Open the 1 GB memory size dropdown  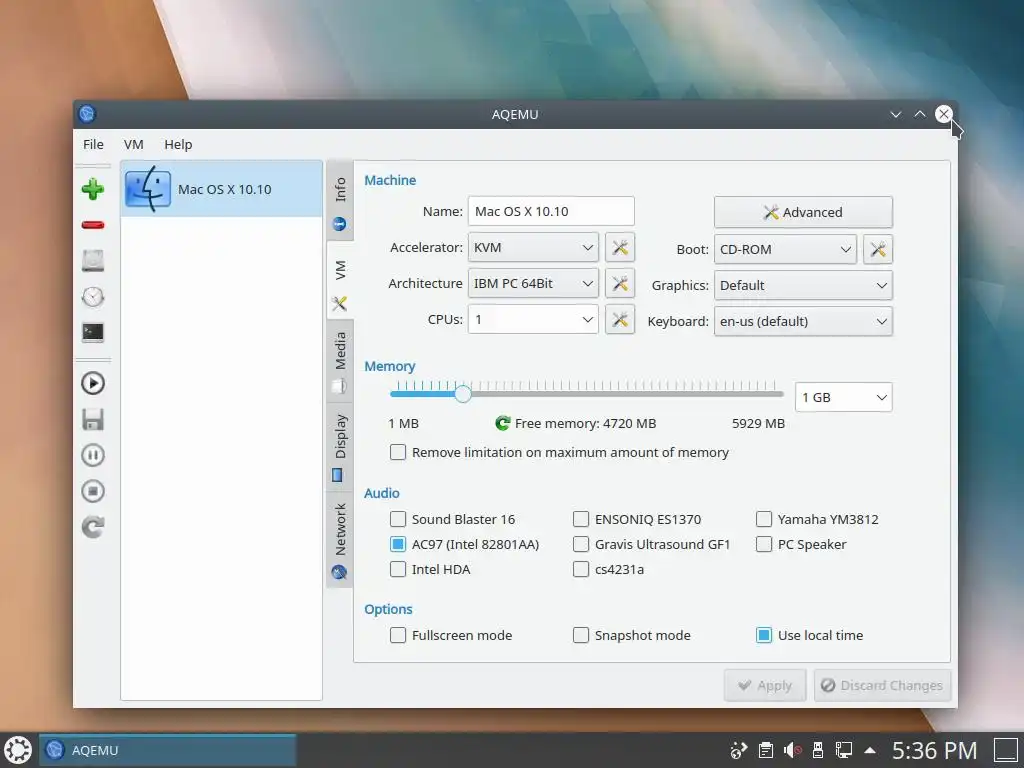pyautogui.click(x=843, y=397)
